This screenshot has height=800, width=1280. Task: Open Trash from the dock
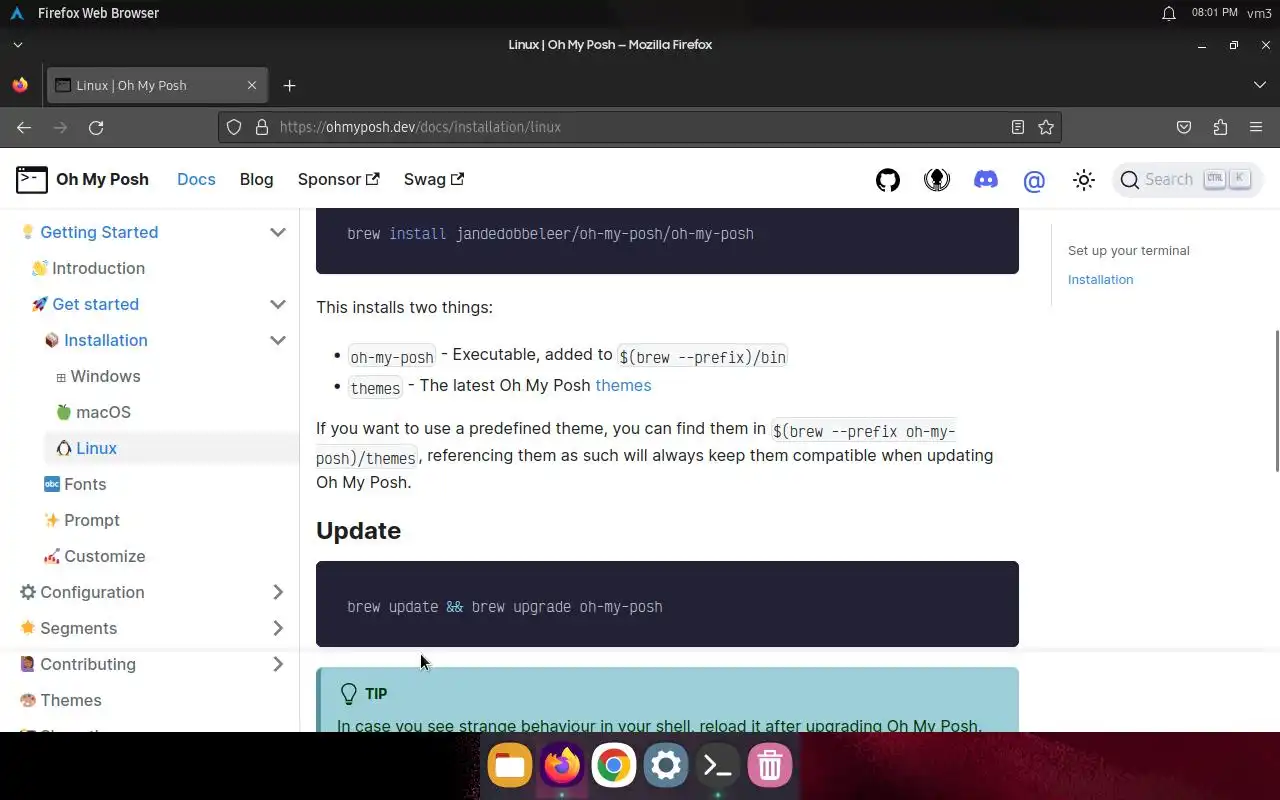pyautogui.click(x=770, y=766)
